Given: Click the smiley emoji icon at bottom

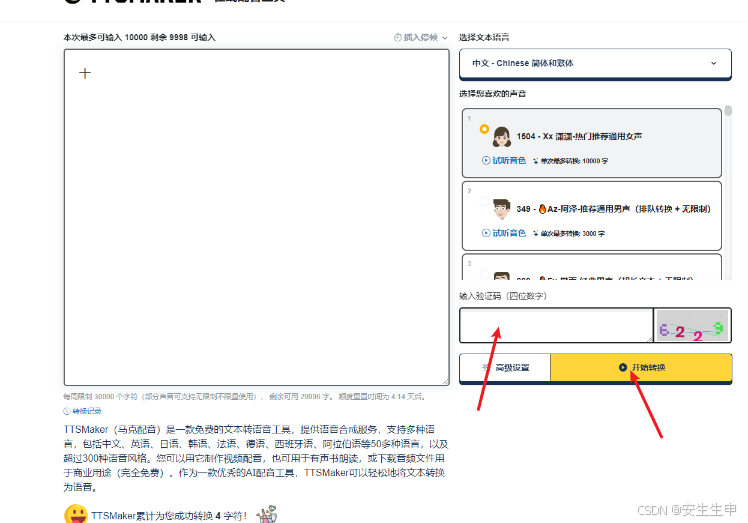Looking at the screenshot, I should pos(76,514).
